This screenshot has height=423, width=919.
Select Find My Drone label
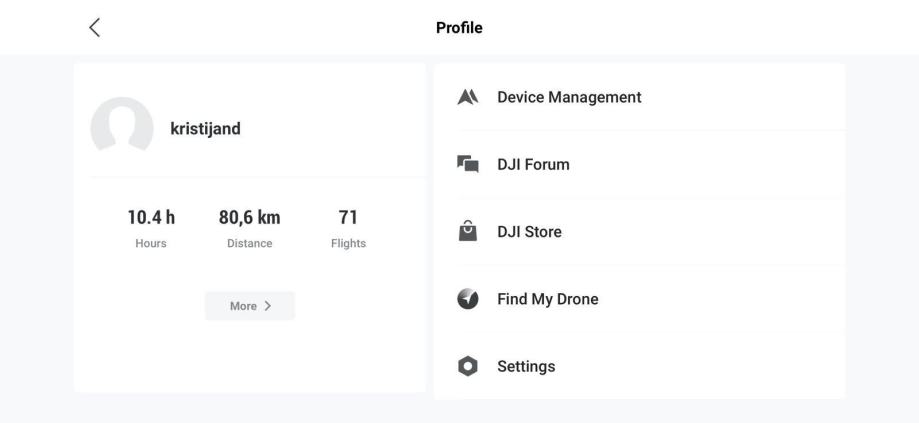(547, 299)
